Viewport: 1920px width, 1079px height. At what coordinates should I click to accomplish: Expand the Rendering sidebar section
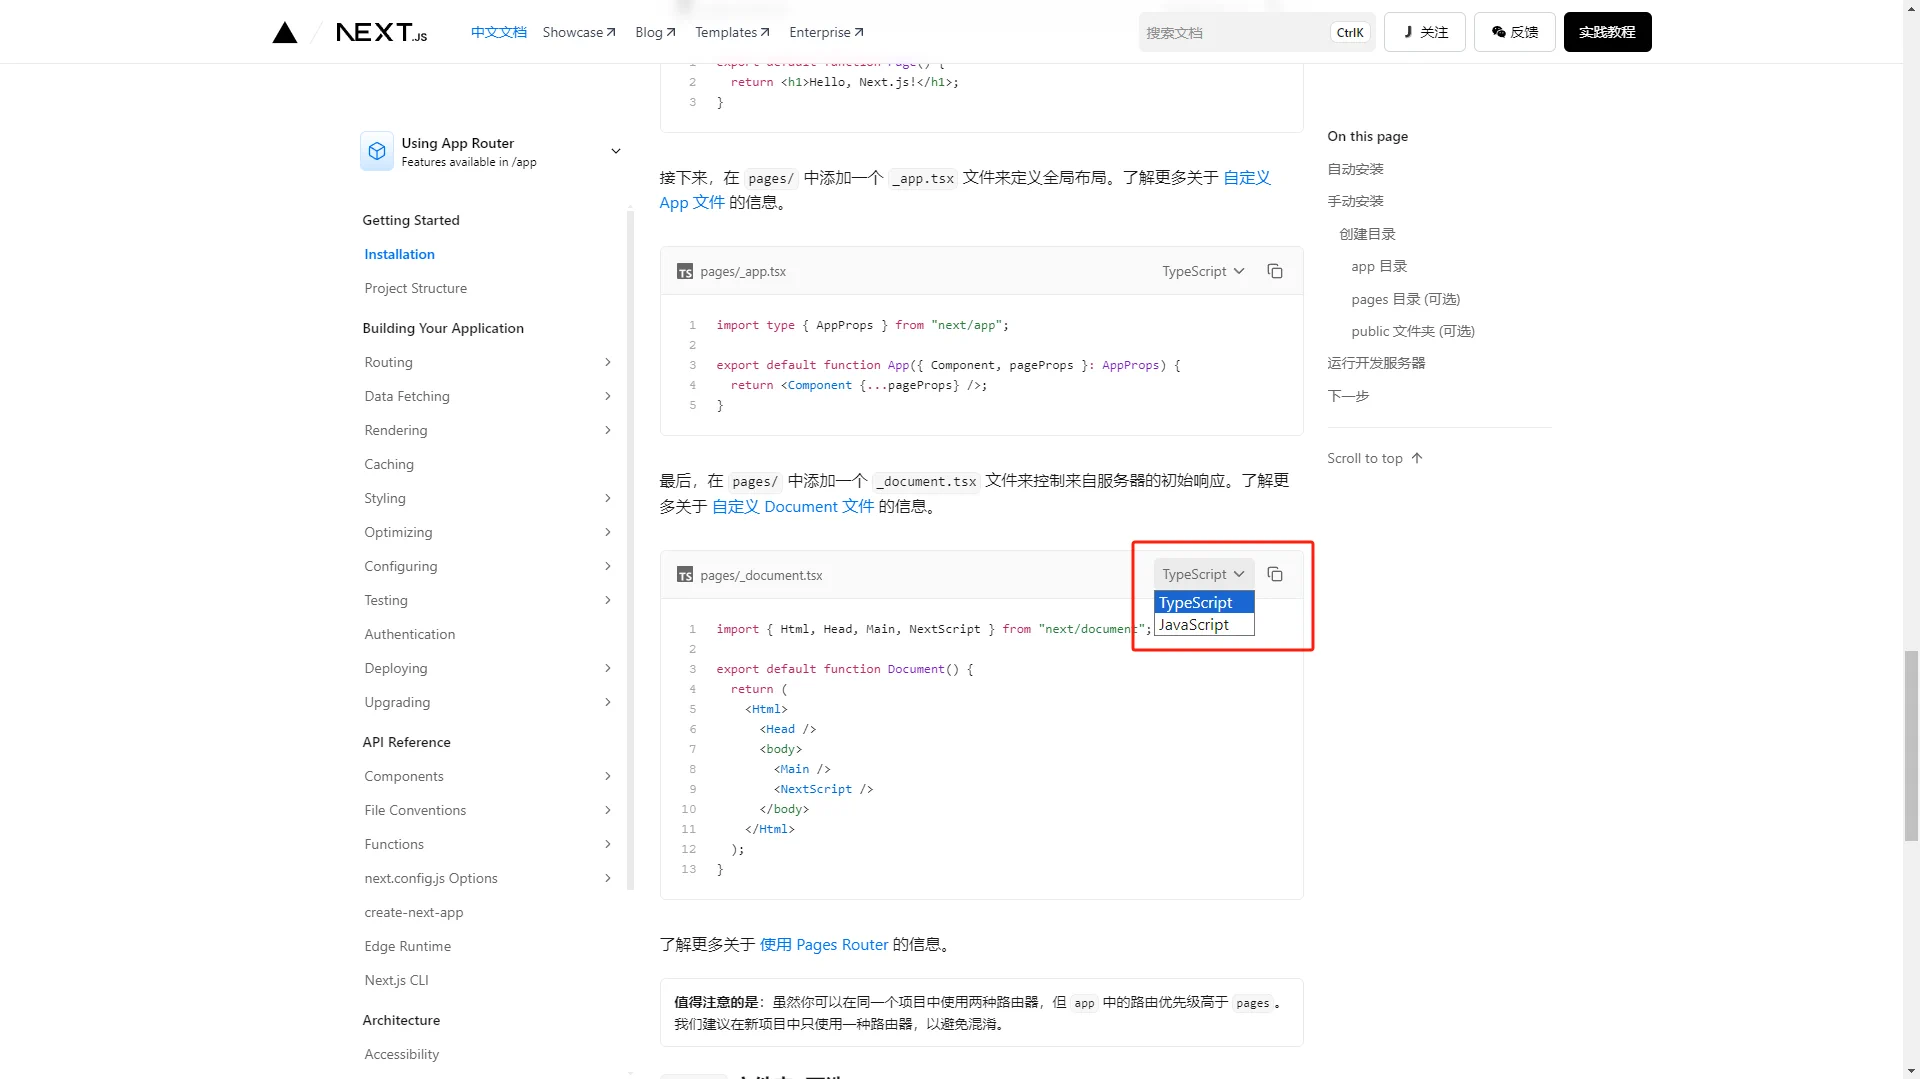[607, 430]
